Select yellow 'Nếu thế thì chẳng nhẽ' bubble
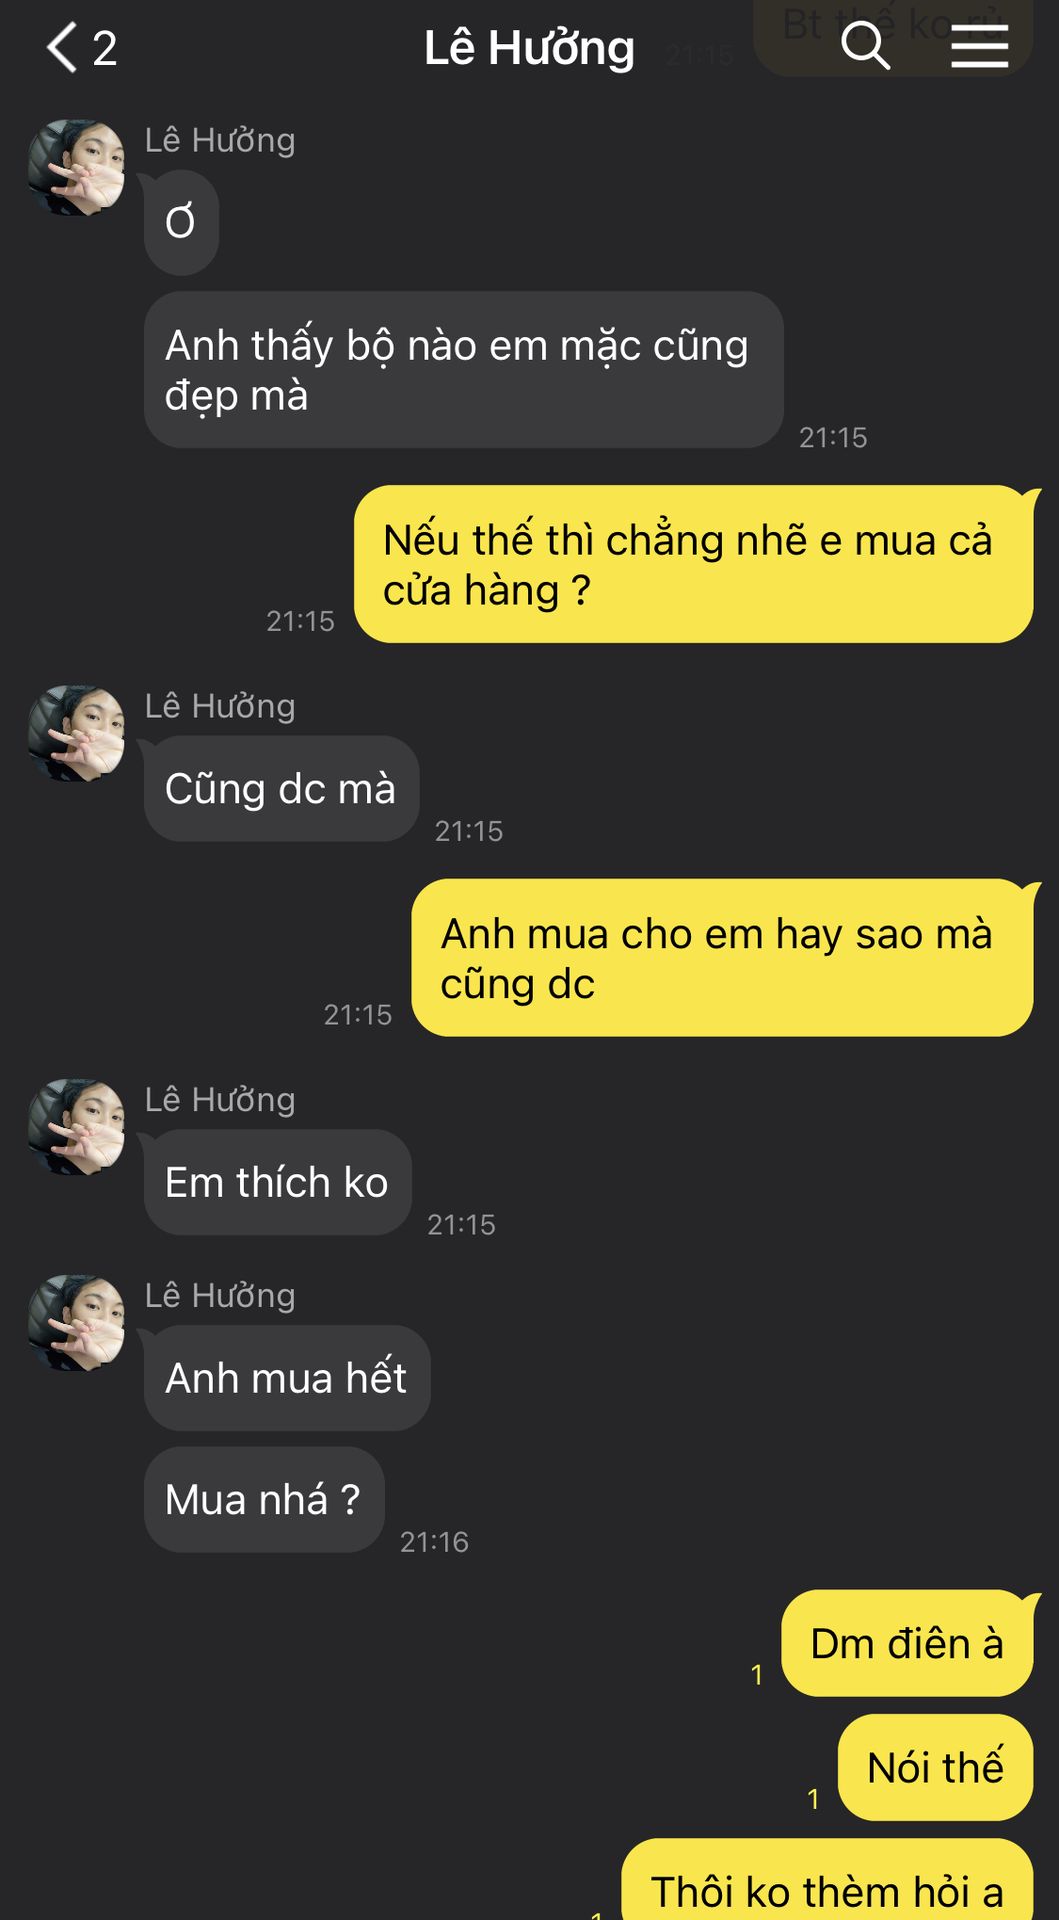The width and height of the screenshot is (1059, 1920). pyautogui.click(x=694, y=564)
